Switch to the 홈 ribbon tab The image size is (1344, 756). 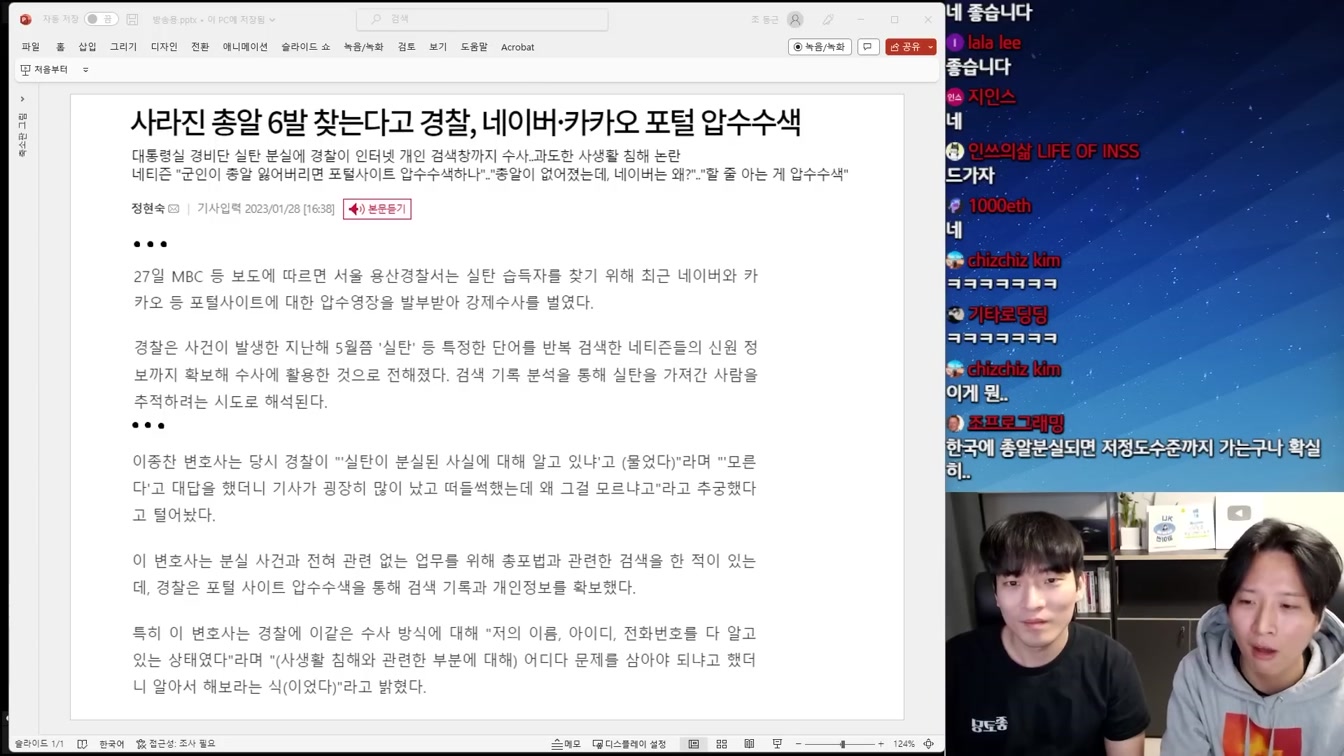(x=60, y=47)
